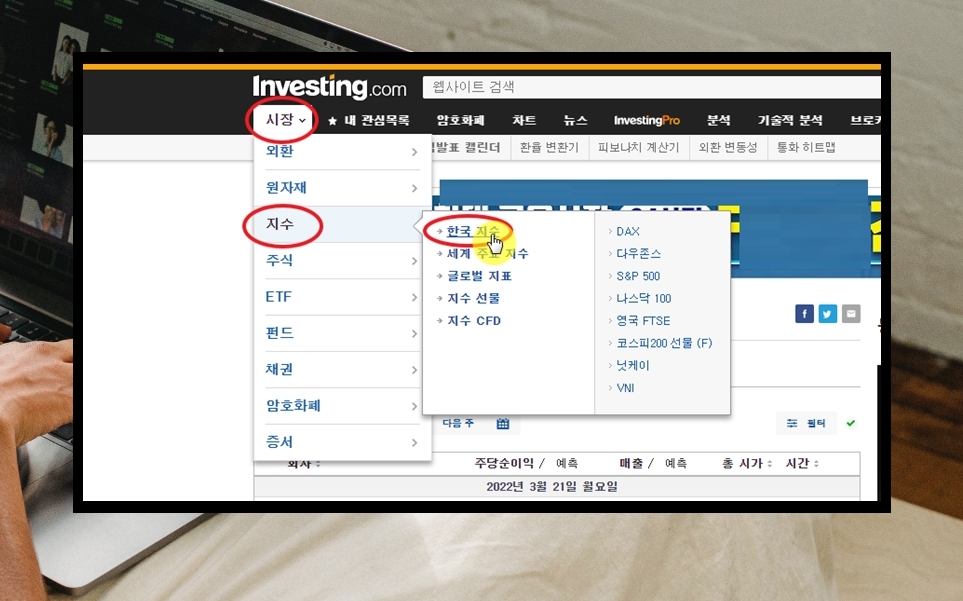Click the 매출 / 예측 column header
This screenshot has width=963, height=601.
[x=653, y=463]
